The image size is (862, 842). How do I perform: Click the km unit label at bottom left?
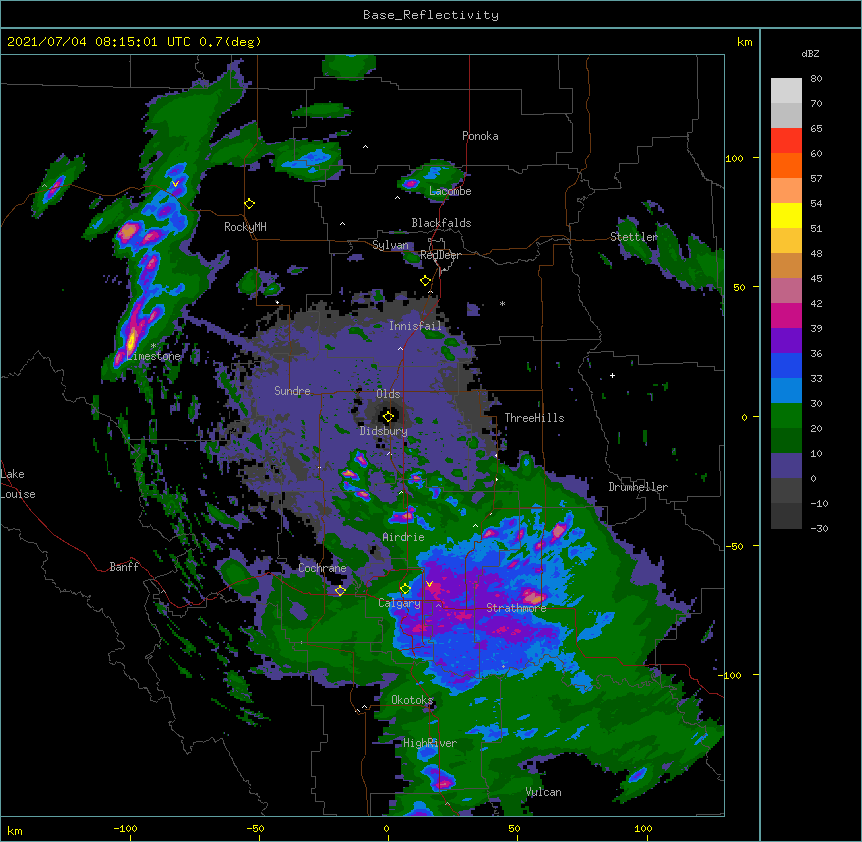[15, 830]
